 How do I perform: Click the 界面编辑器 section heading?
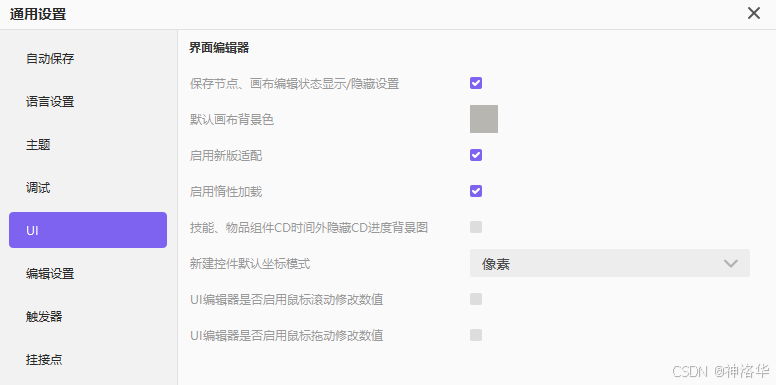(219, 48)
